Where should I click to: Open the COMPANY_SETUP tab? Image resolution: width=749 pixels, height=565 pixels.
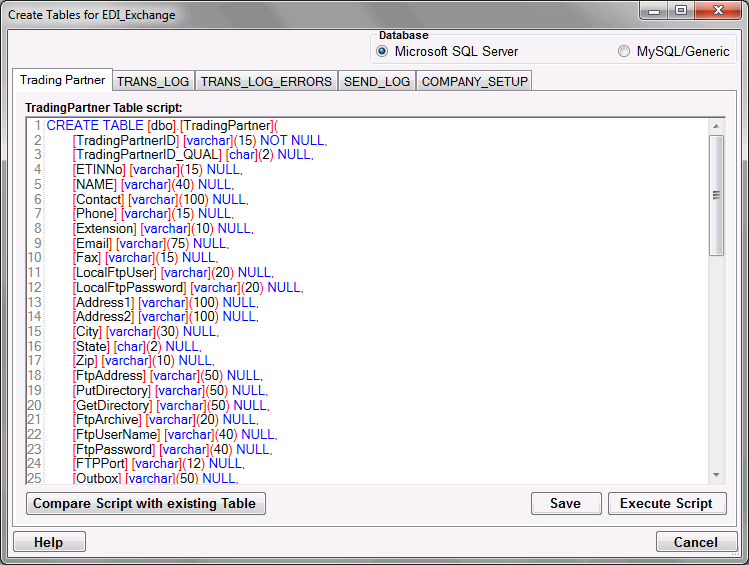coord(473,81)
